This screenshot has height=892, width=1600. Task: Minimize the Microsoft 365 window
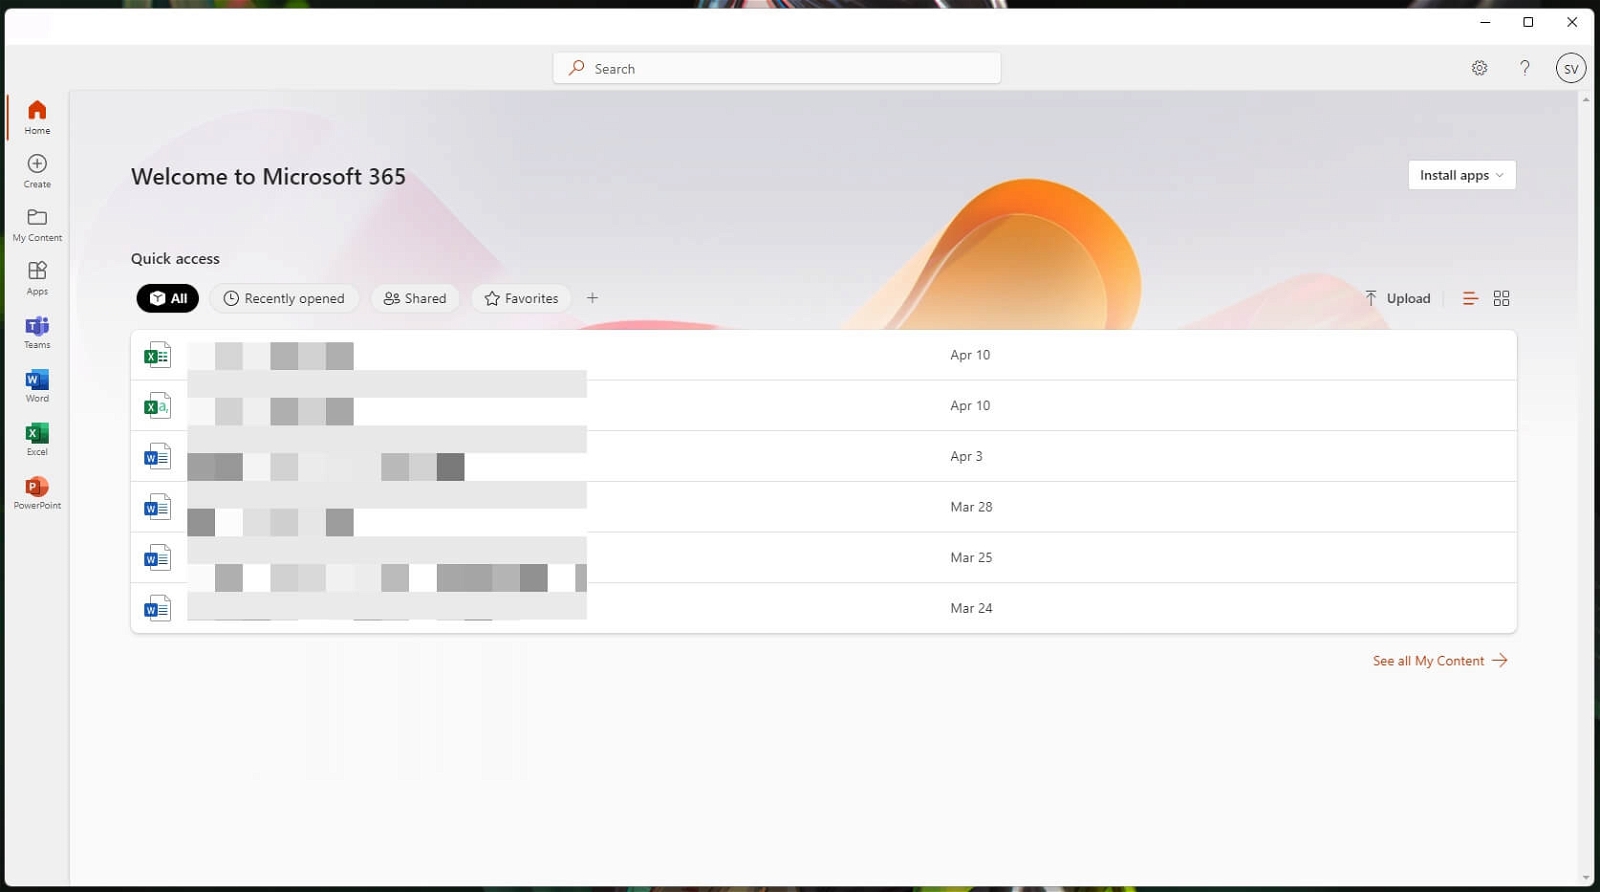[x=1485, y=22]
